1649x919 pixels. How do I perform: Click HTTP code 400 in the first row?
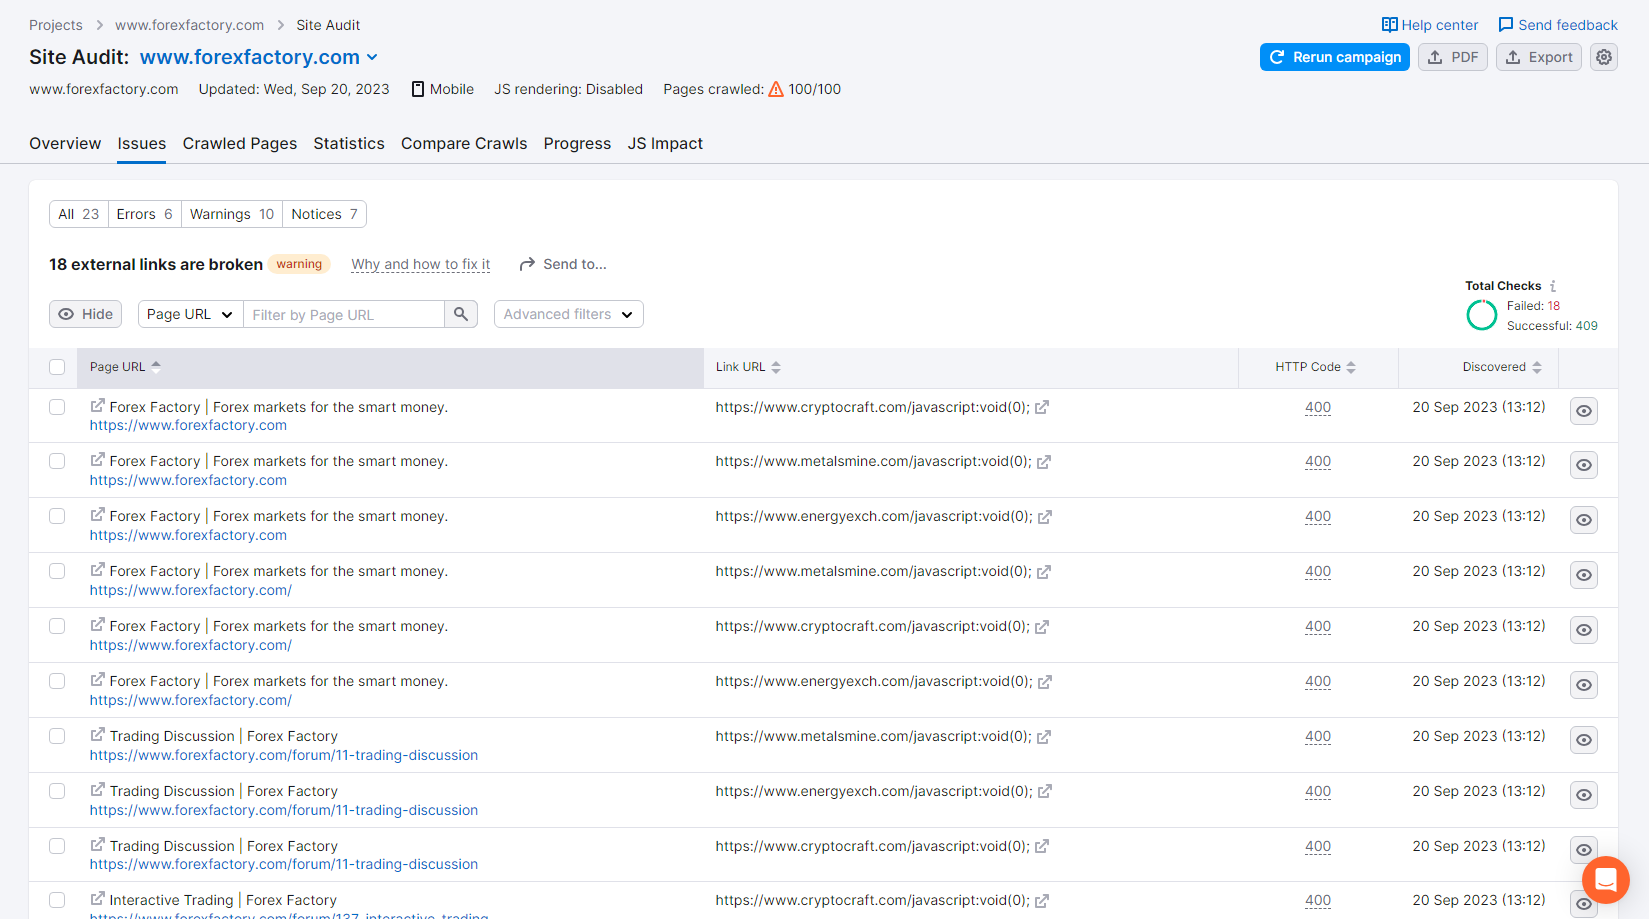[x=1318, y=407]
